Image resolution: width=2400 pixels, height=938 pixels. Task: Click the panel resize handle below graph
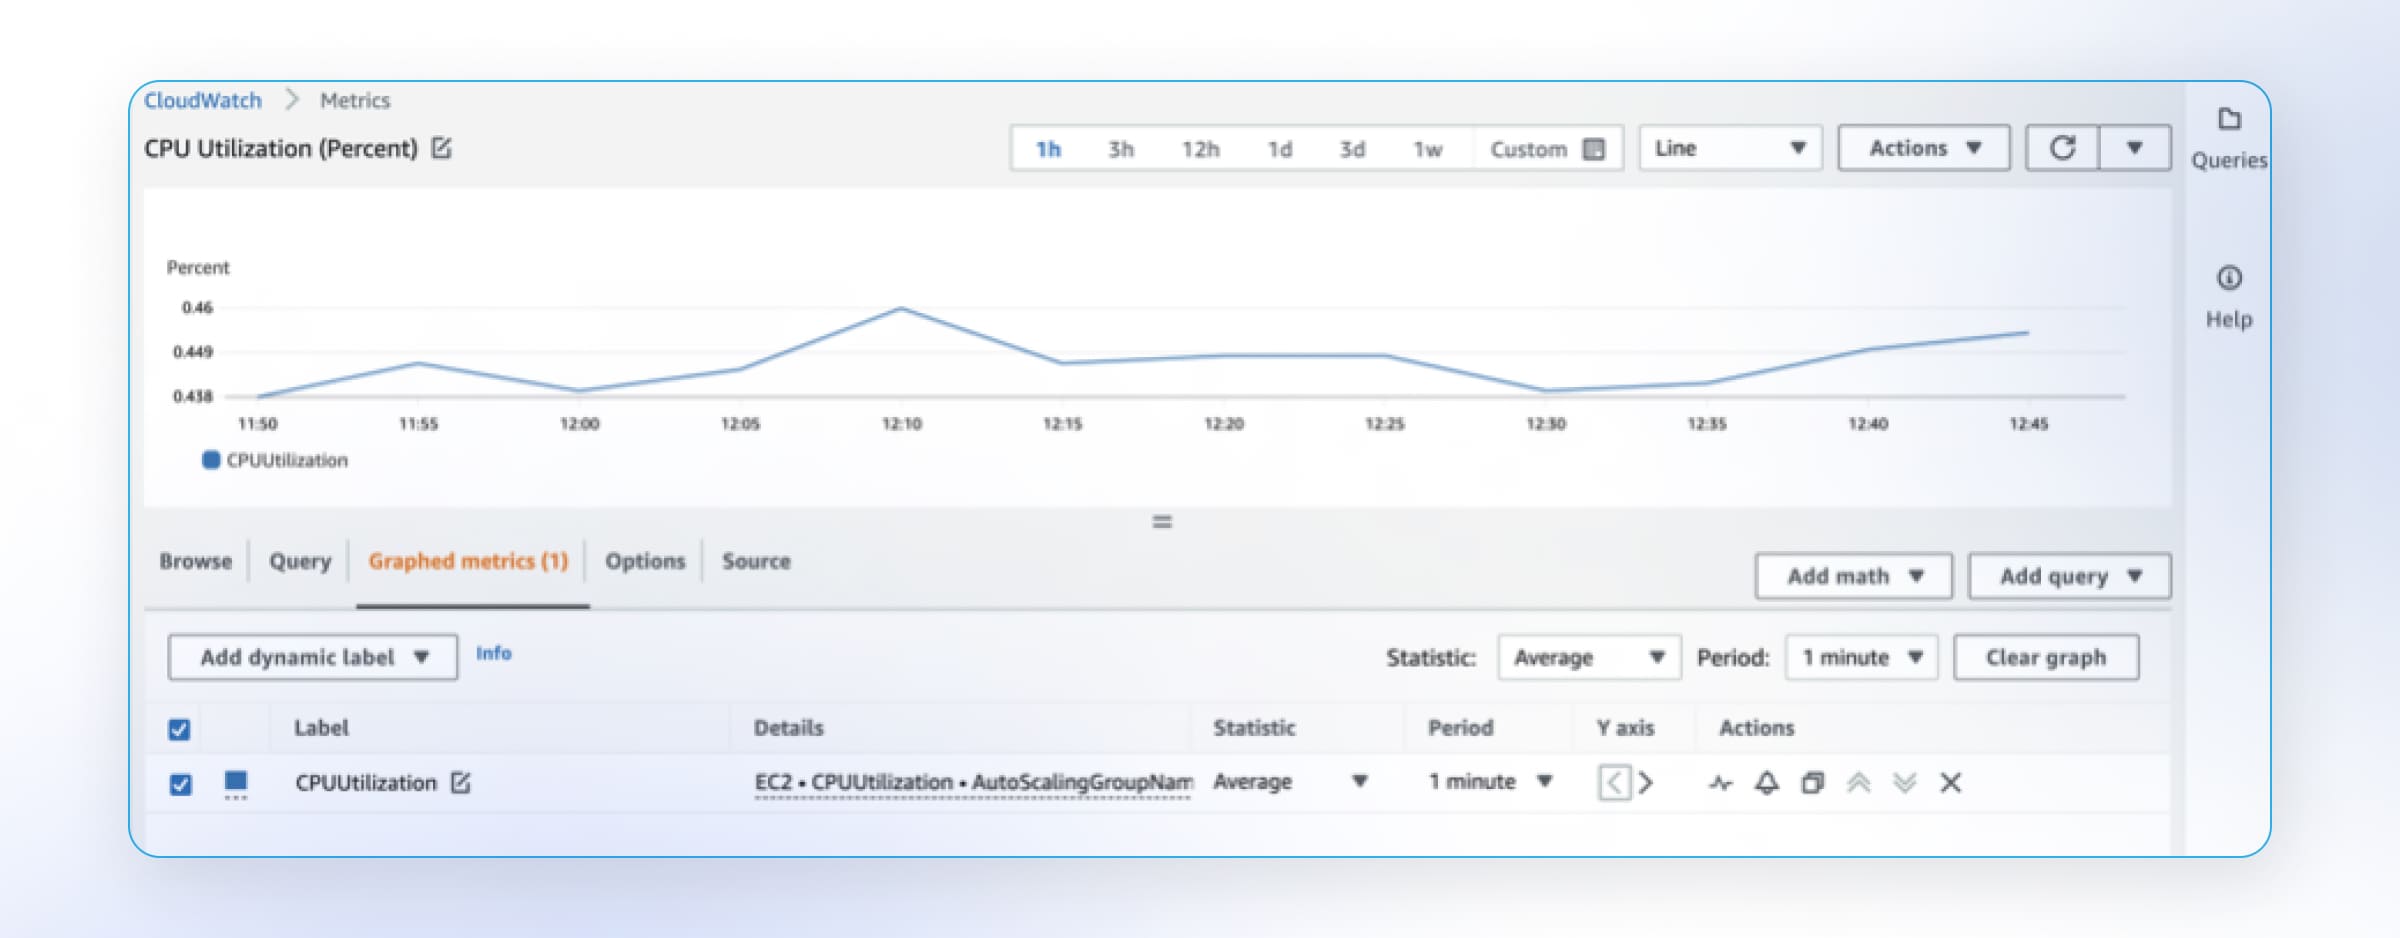1162,521
